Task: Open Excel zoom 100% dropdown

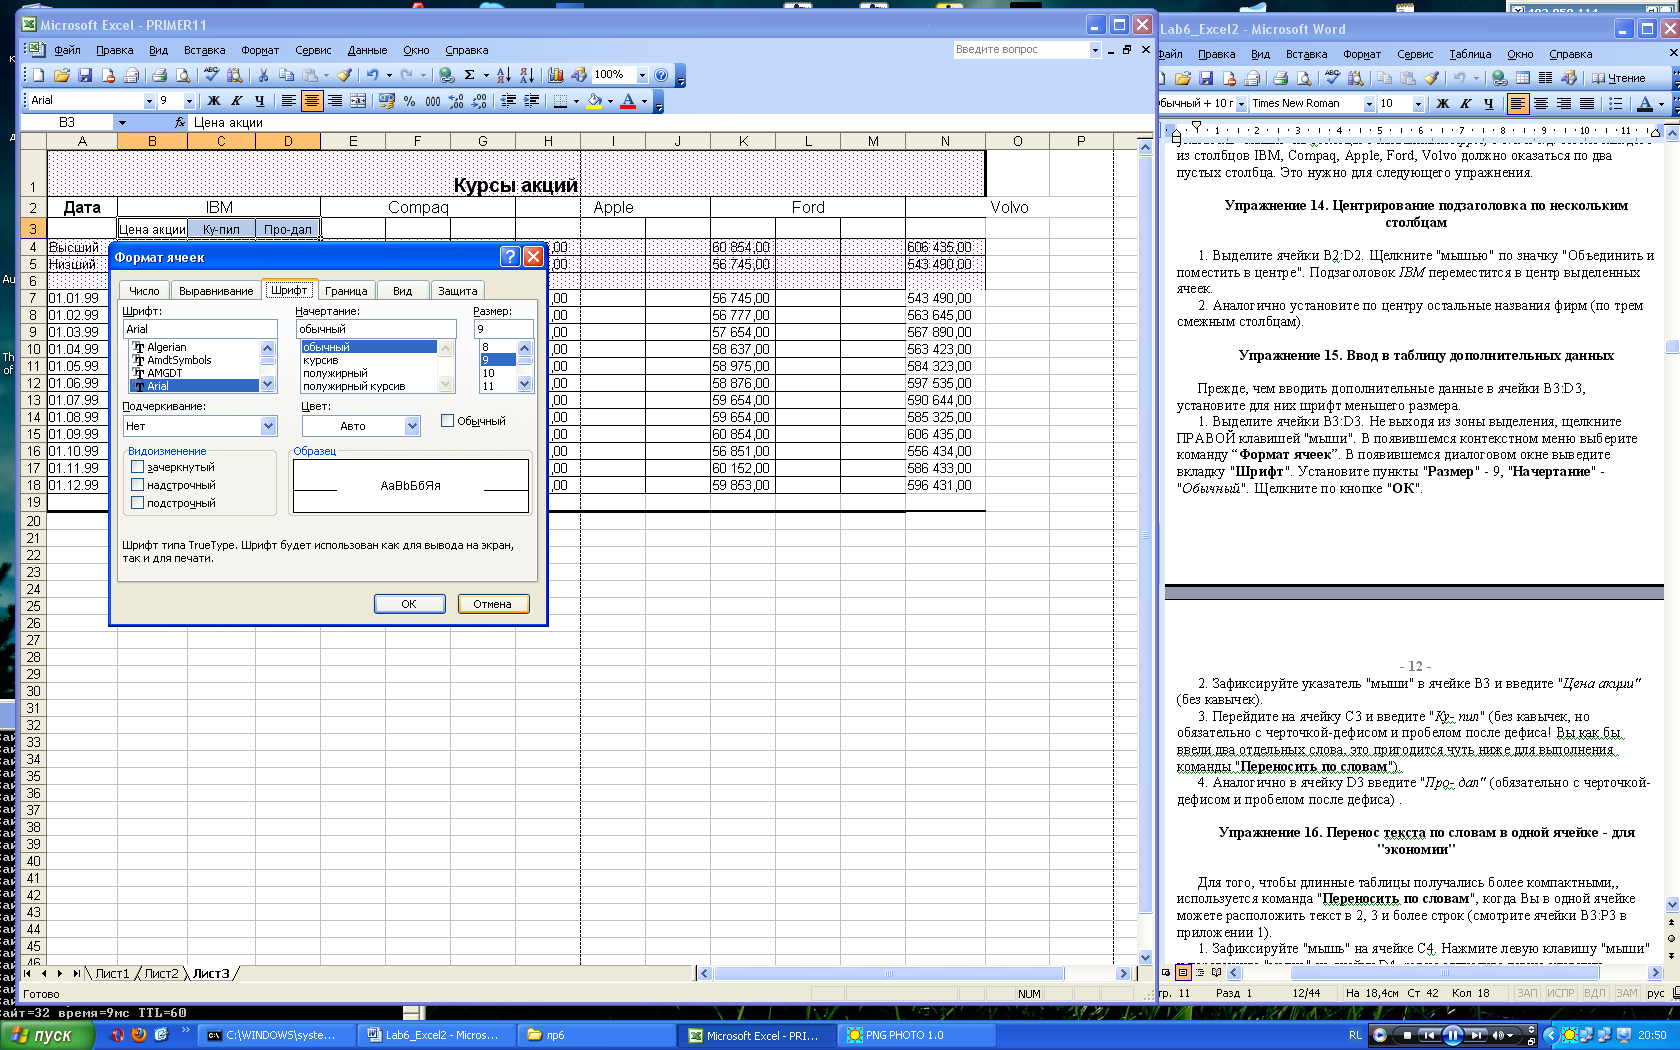Action: (x=642, y=75)
